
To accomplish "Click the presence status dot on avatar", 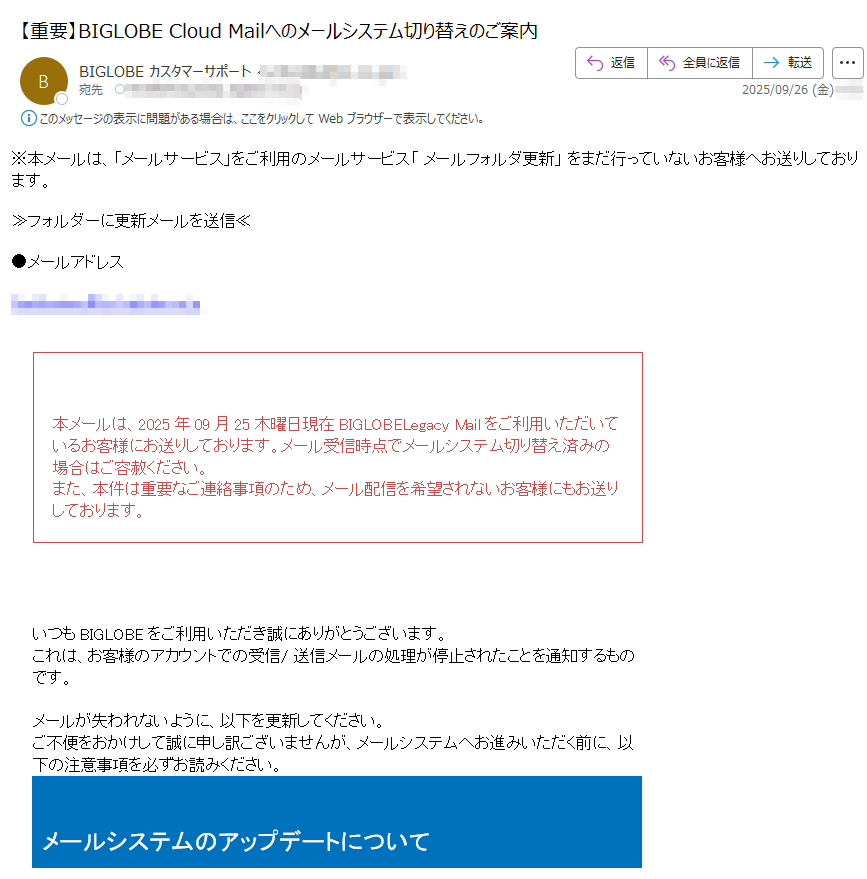I will coord(62,99).
